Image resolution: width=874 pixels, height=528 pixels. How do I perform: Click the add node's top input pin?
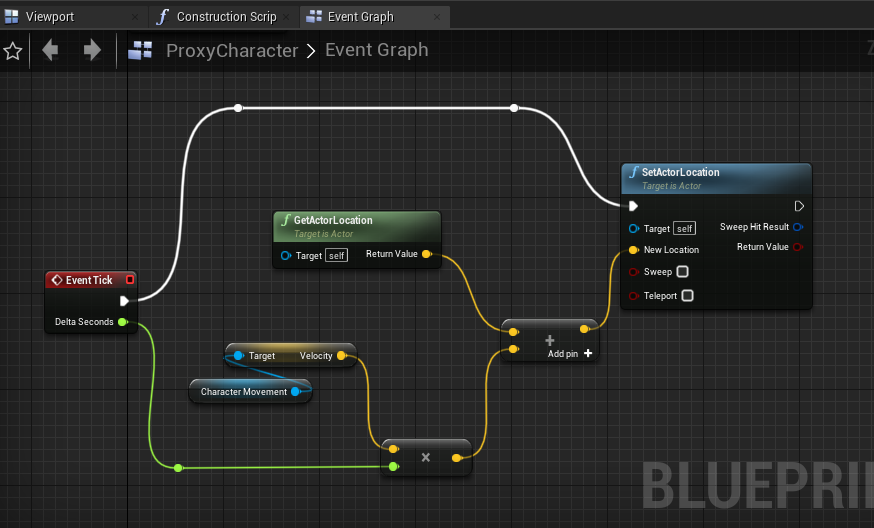coord(513,332)
